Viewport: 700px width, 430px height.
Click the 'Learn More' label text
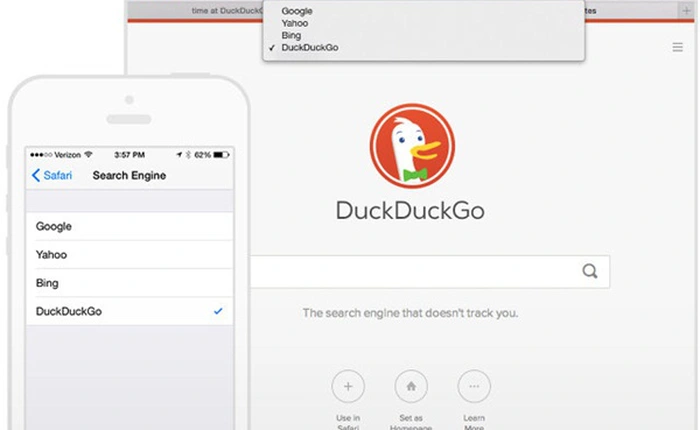pos(474,422)
